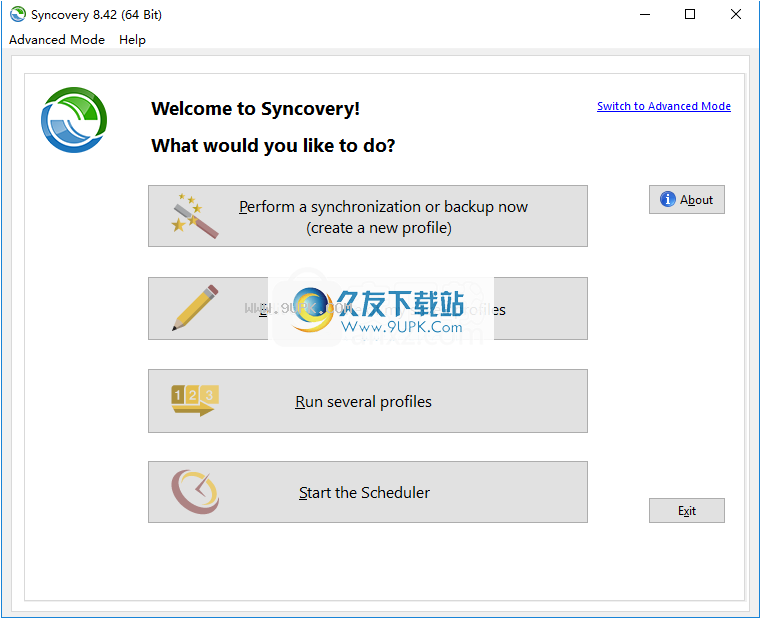
Task: Click the Run several profiles button
Action: tap(368, 401)
